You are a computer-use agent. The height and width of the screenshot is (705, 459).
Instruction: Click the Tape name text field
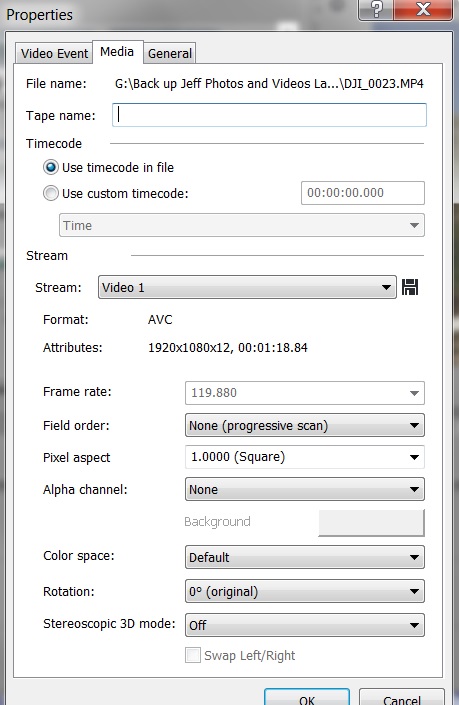pyautogui.click(x=269, y=115)
